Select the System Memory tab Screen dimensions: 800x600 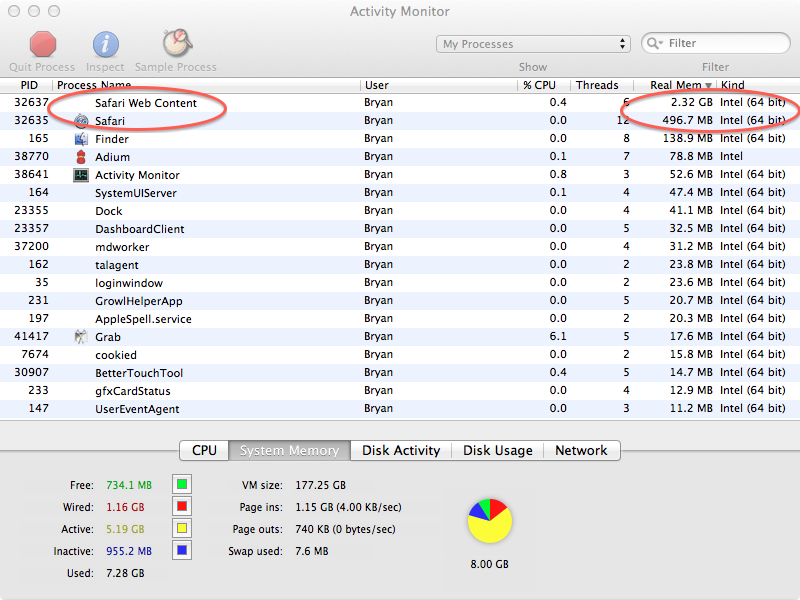tap(289, 451)
